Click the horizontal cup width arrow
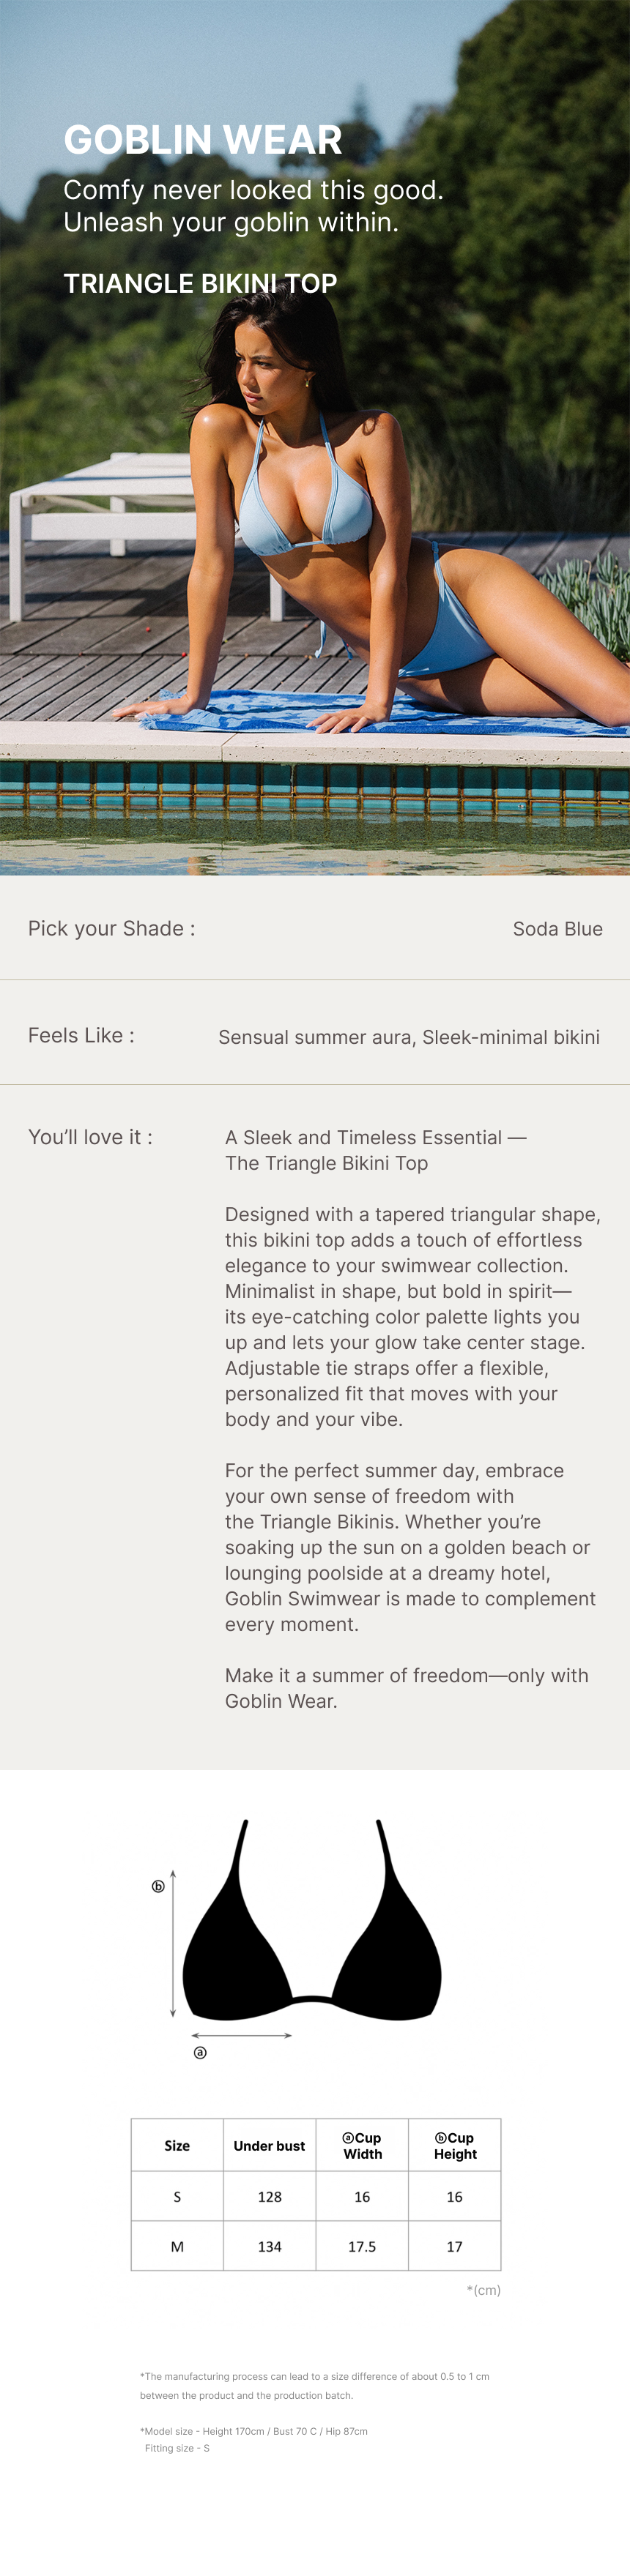This screenshot has height=2576, width=630. tap(241, 2034)
